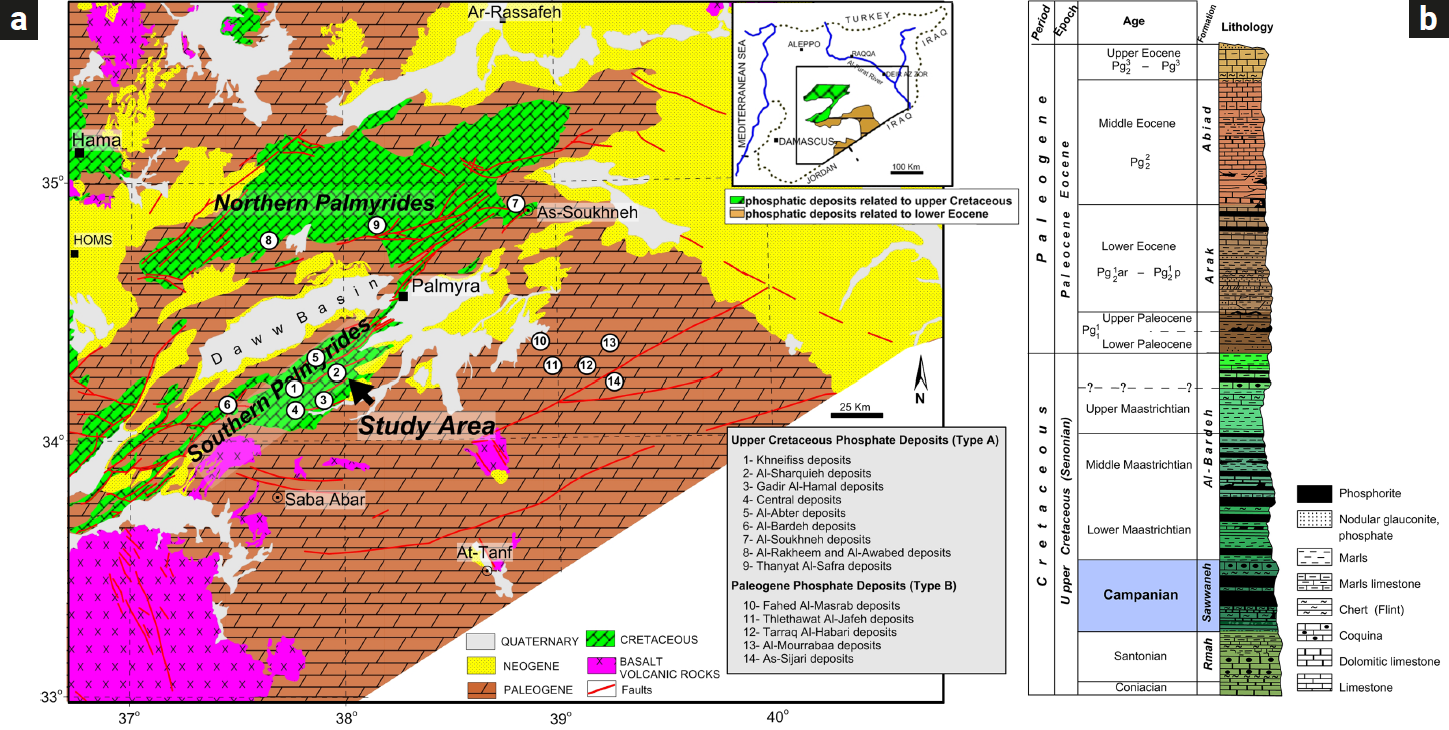
Task: Click the circled number 10 deposit marker
Action: (540, 341)
